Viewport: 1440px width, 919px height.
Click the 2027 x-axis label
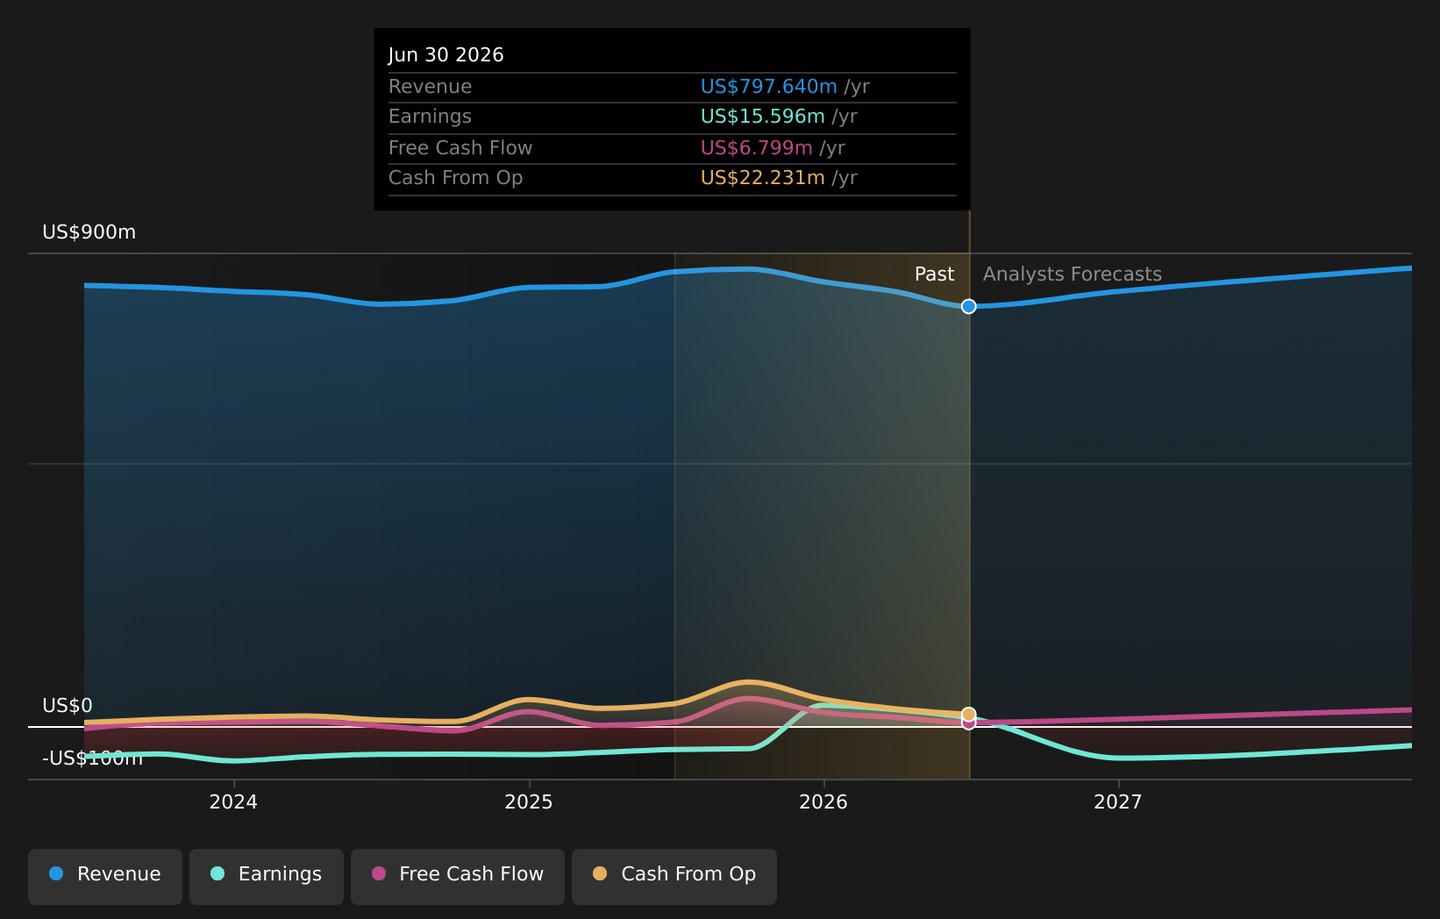[x=1117, y=802]
